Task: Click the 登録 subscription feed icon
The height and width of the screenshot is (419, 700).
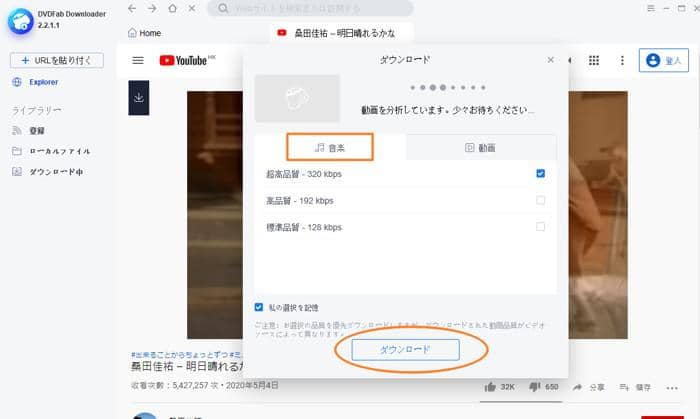Action: pos(17,130)
